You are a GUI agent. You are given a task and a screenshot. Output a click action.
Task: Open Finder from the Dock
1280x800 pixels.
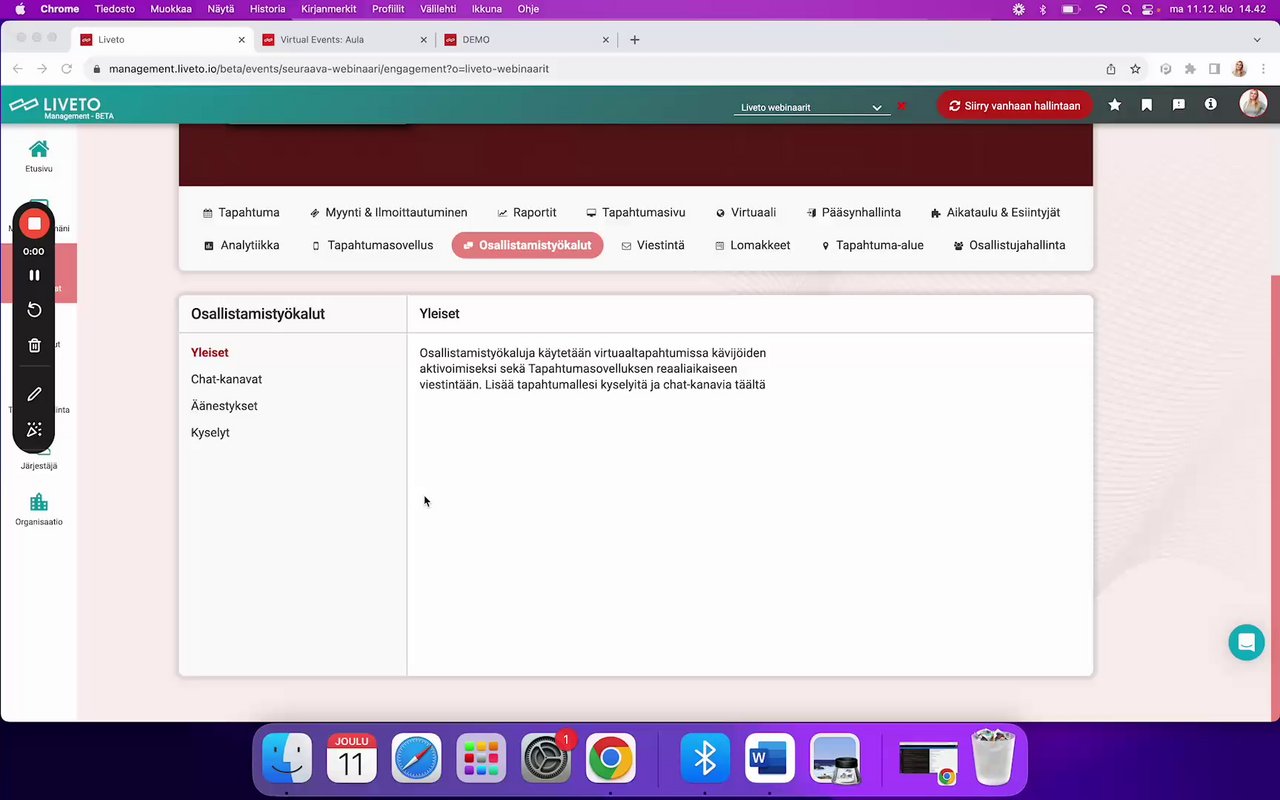click(x=287, y=758)
